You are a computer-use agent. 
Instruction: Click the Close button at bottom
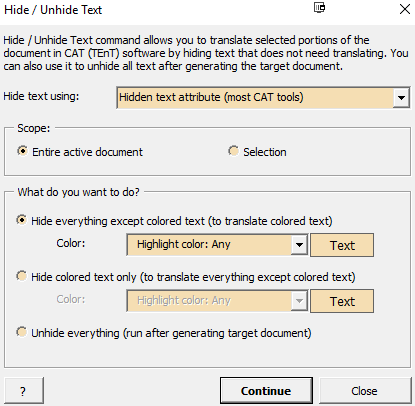tap(365, 391)
